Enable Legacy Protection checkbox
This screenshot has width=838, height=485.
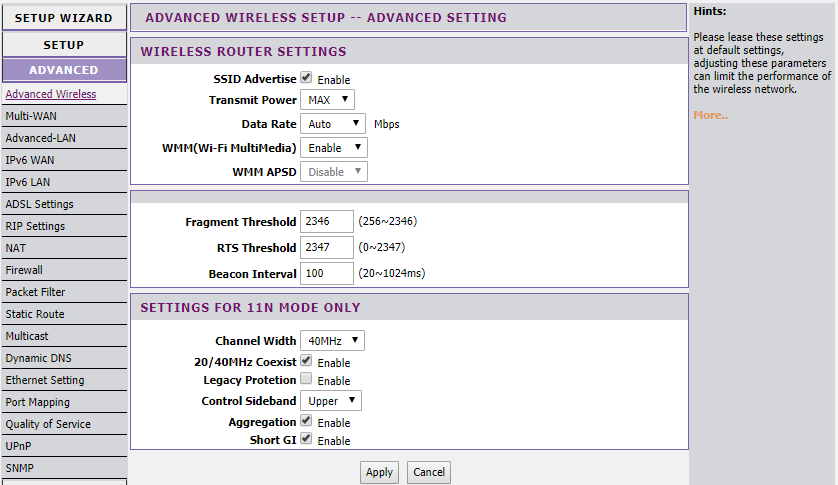306,379
